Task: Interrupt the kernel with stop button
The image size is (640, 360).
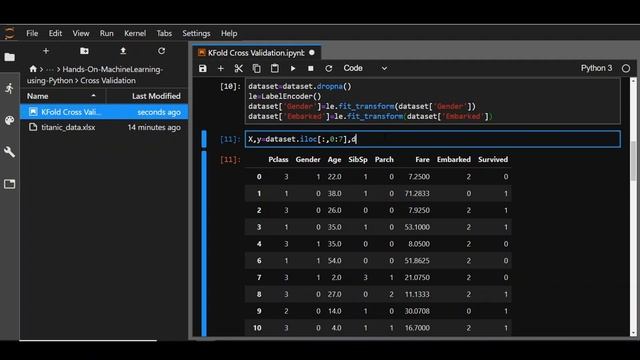Action: pyautogui.click(x=311, y=69)
